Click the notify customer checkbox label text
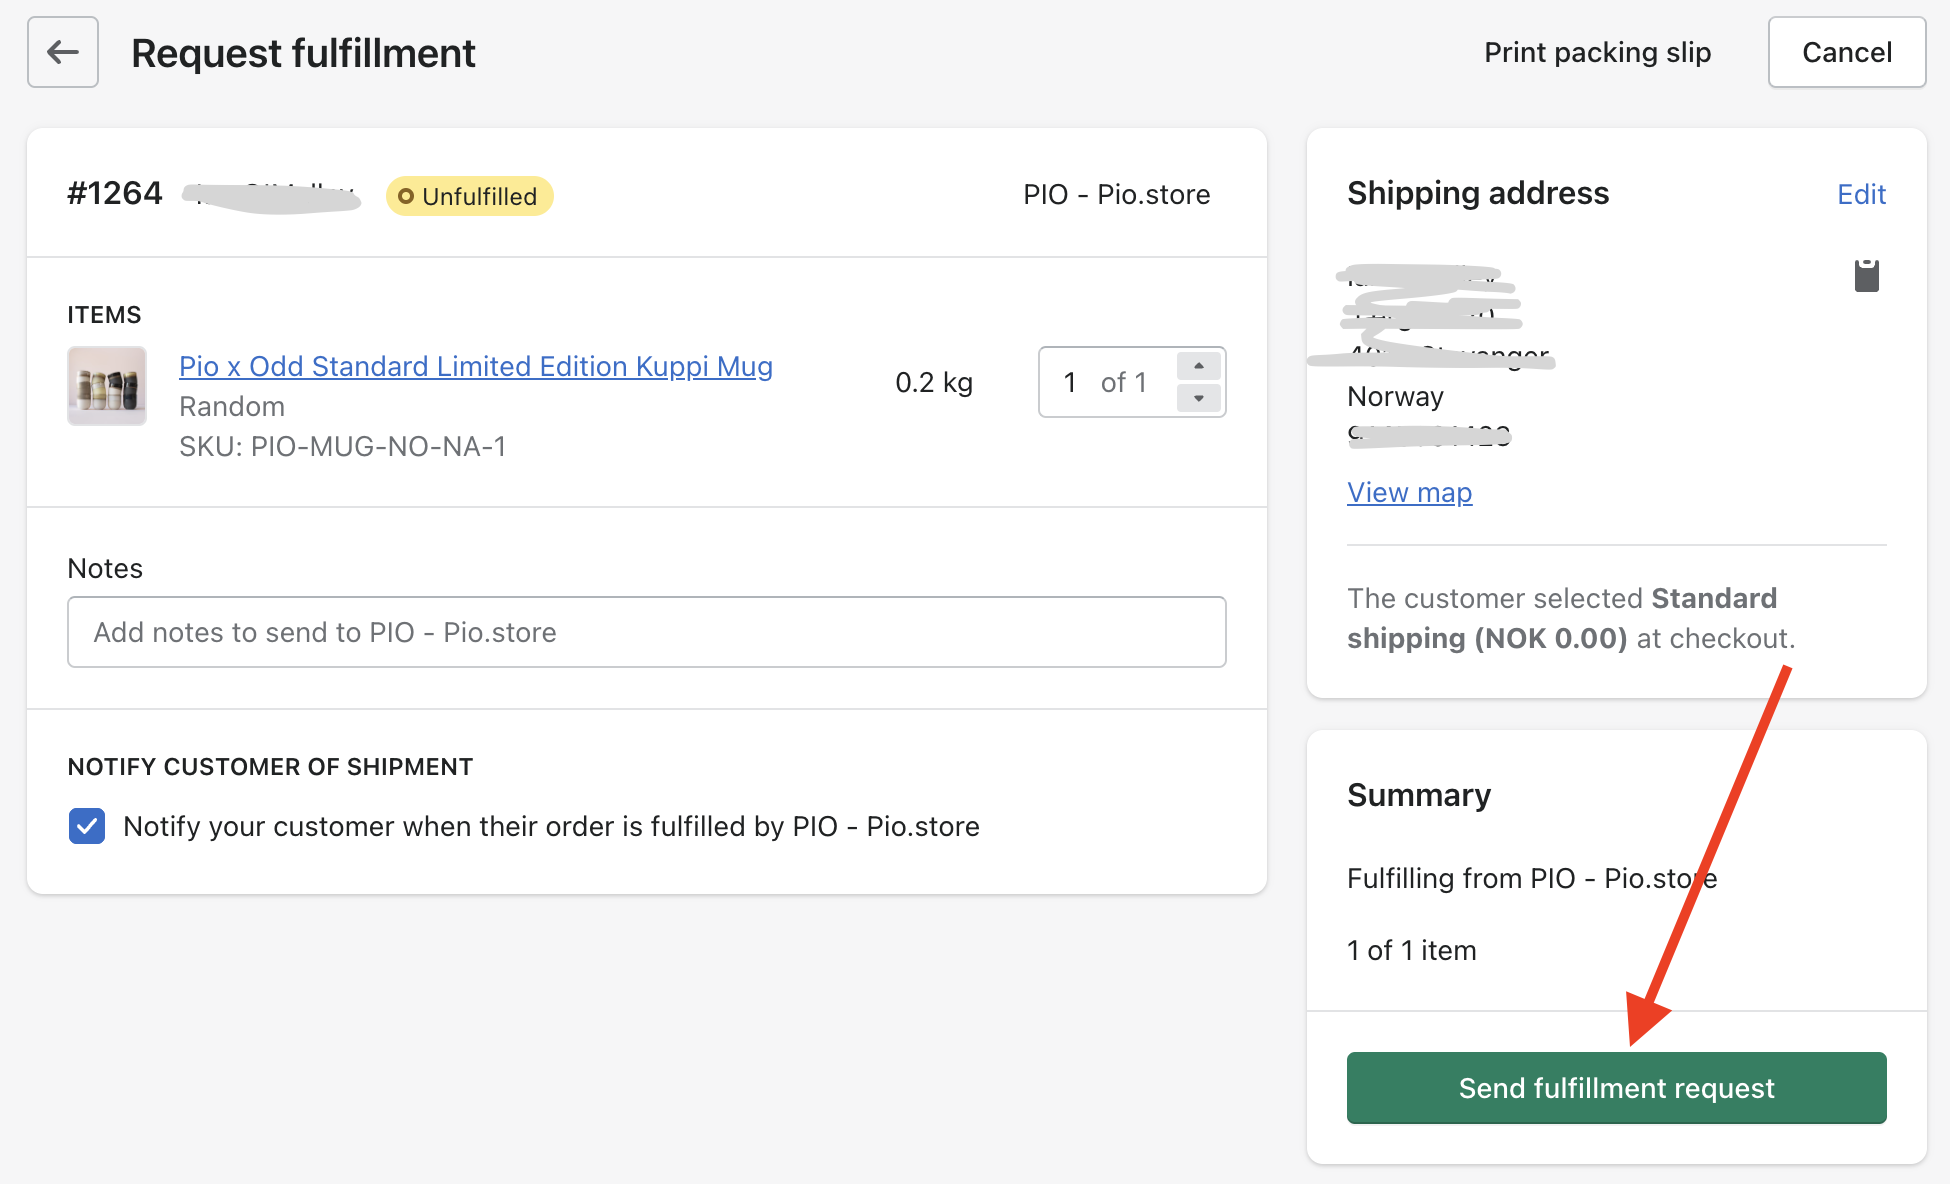 click(551, 826)
